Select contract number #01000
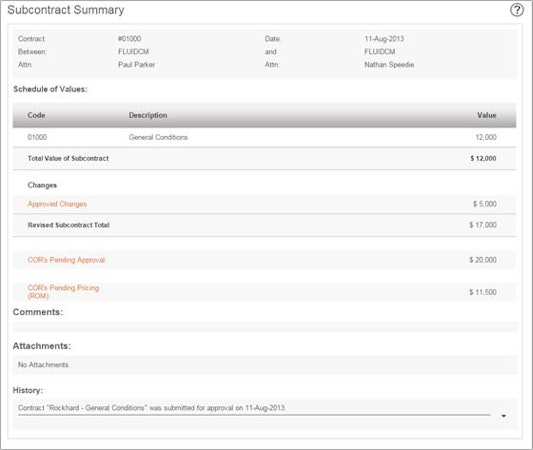The height and width of the screenshot is (450, 533). pyautogui.click(x=130, y=39)
